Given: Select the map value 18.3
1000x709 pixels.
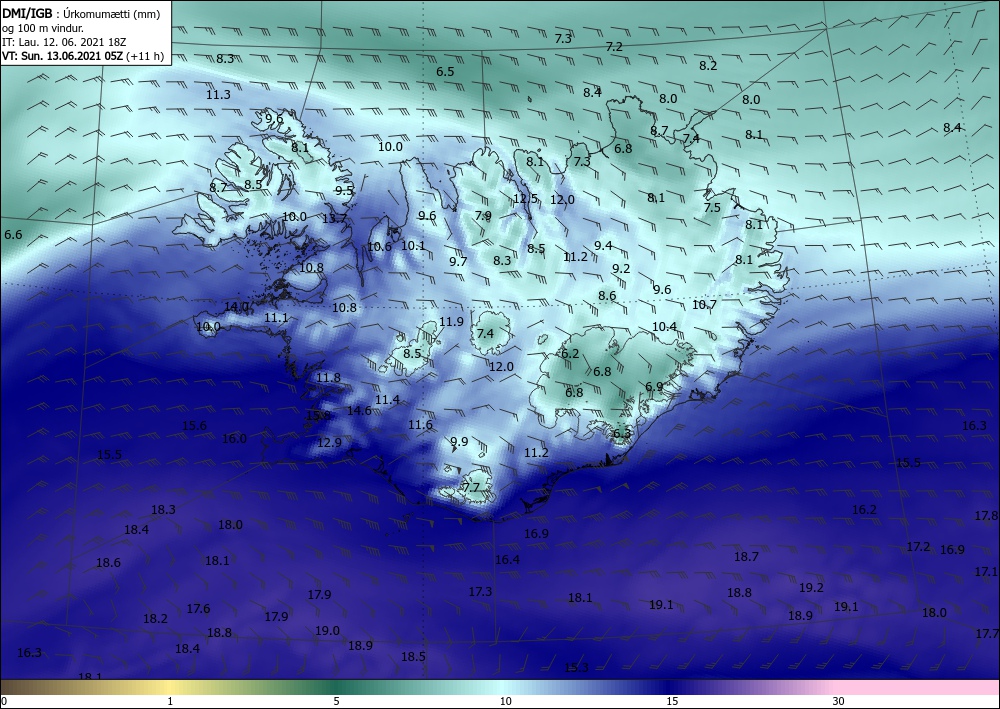Looking at the screenshot, I should pos(163,510).
